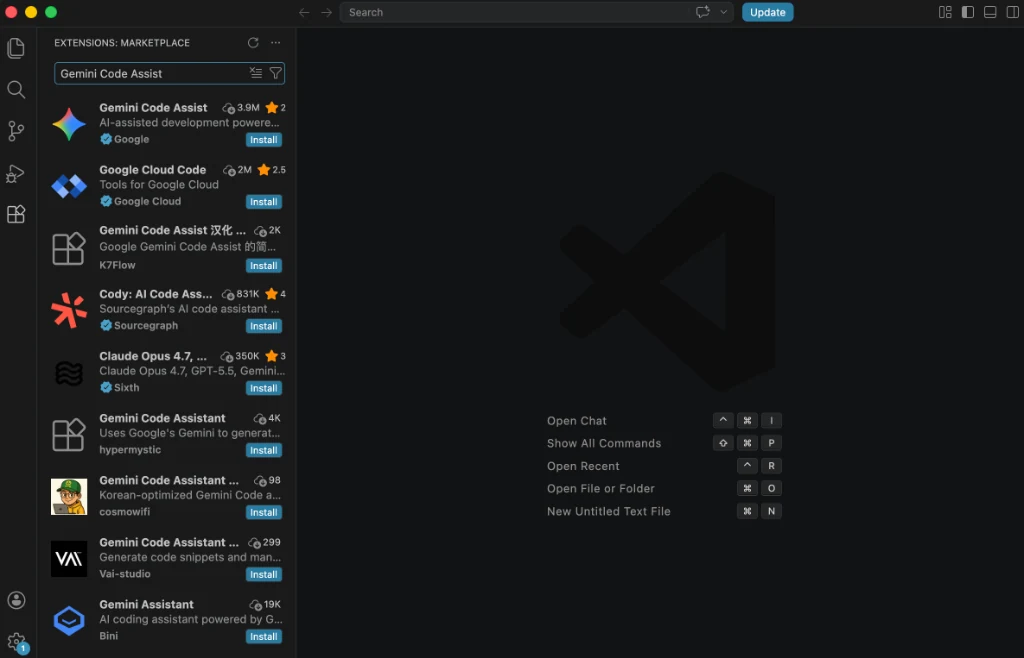1024x658 pixels.
Task: Select the Cody Sourcegraph logo icon
Action: point(69,310)
